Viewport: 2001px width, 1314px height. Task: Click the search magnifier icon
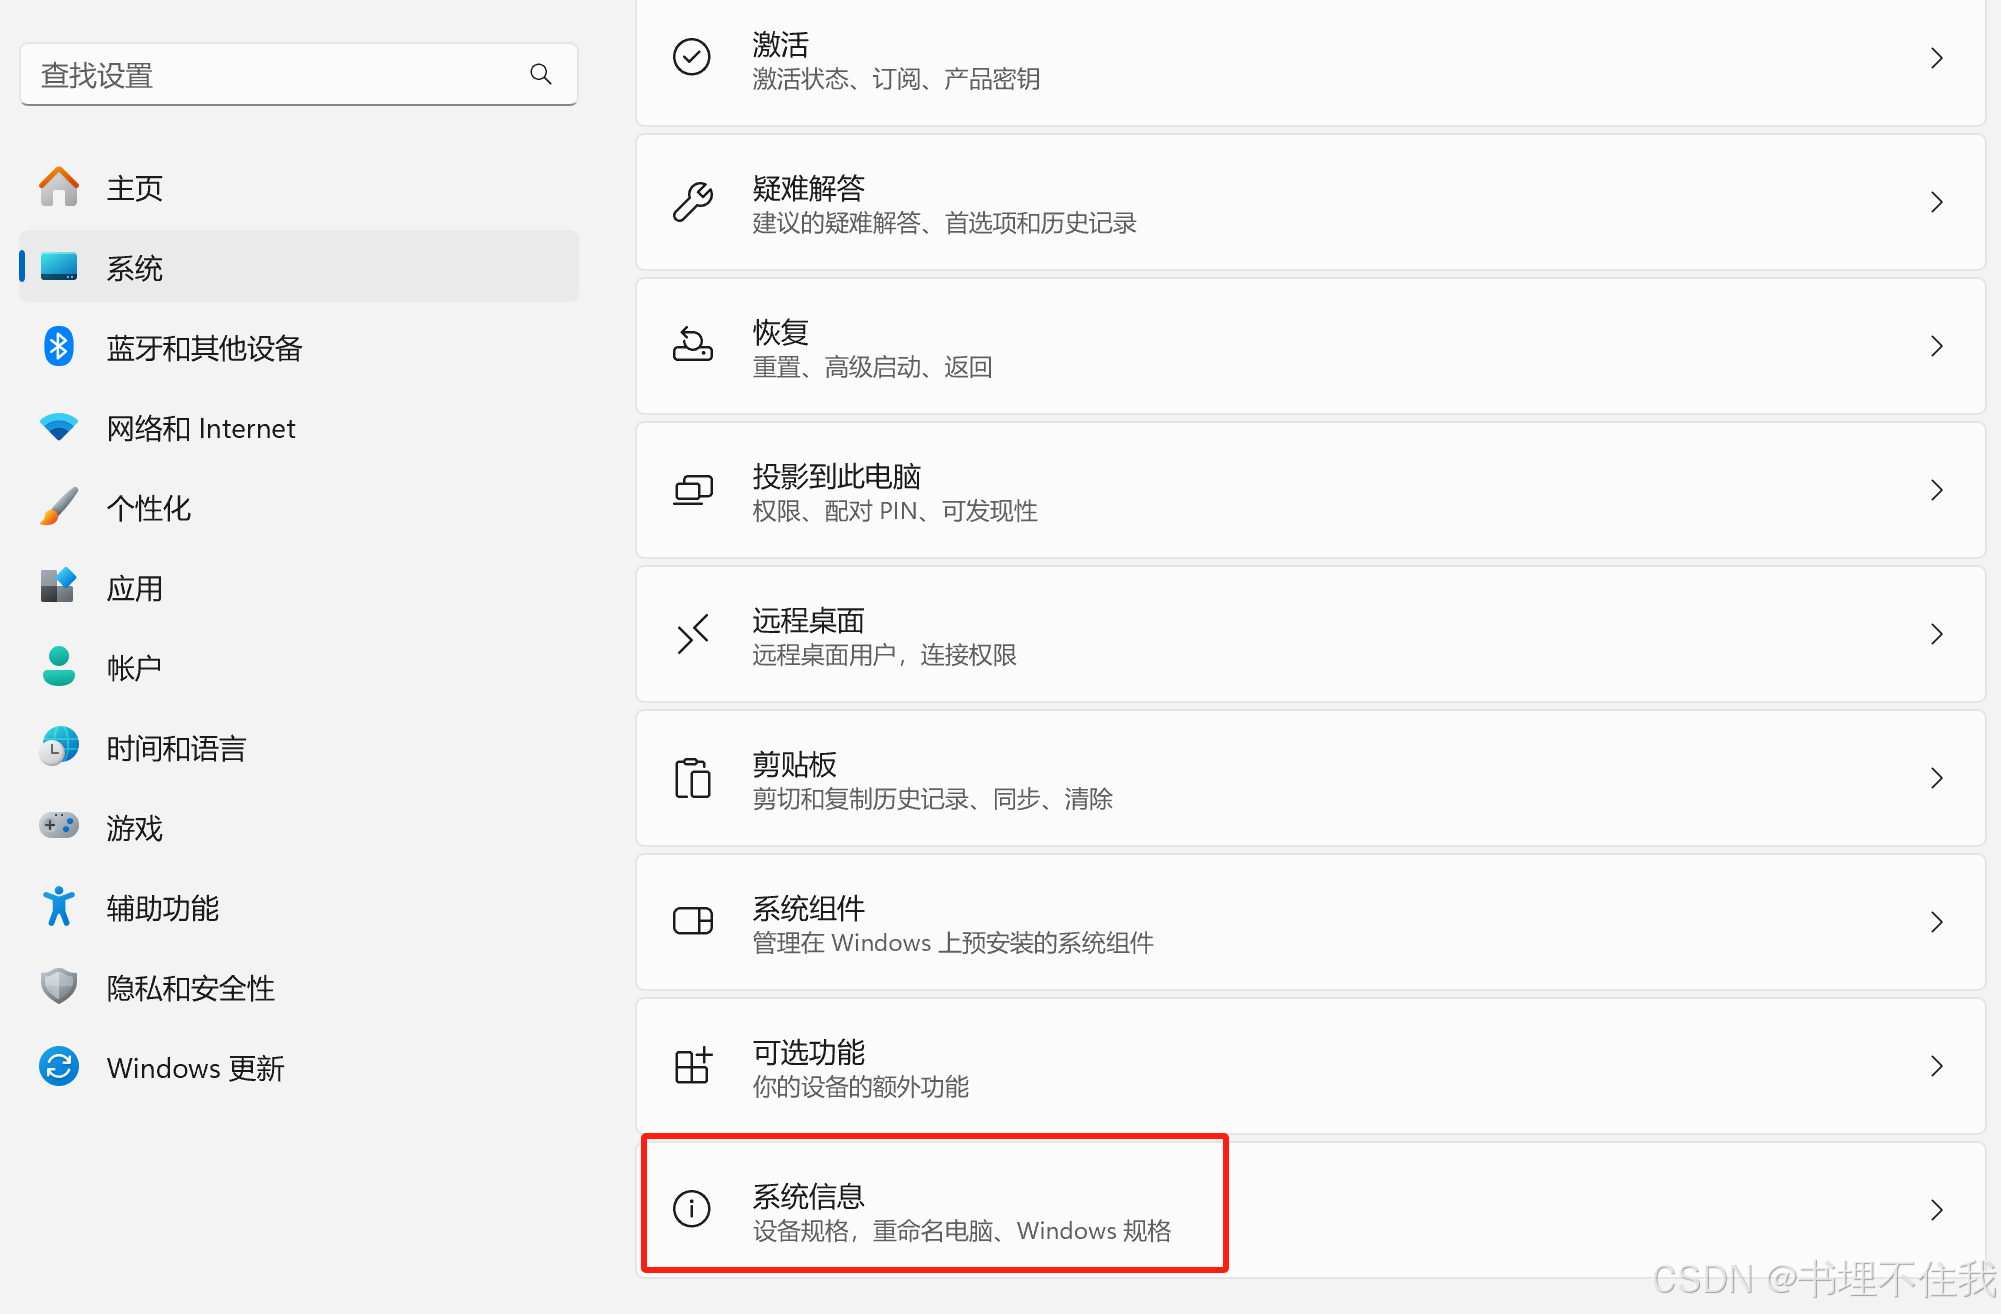(x=541, y=74)
